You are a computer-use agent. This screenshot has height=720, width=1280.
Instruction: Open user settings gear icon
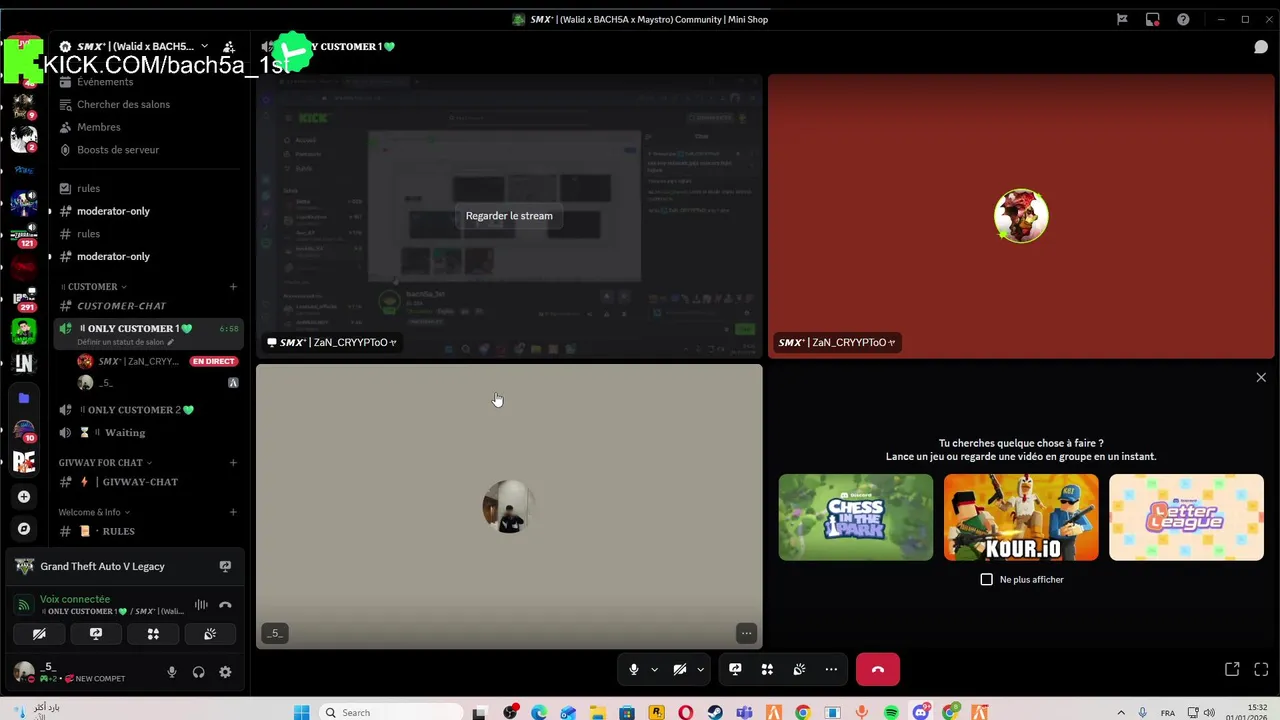click(225, 672)
